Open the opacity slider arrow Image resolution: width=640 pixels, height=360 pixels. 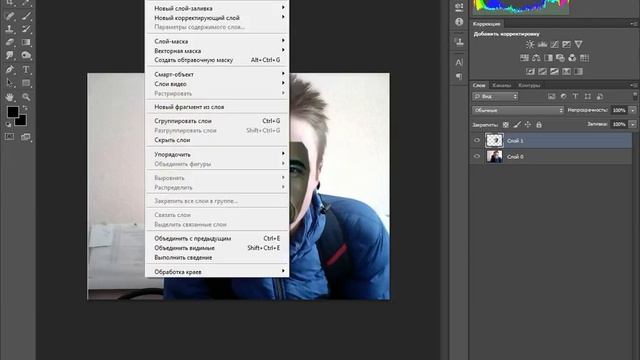(633, 110)
